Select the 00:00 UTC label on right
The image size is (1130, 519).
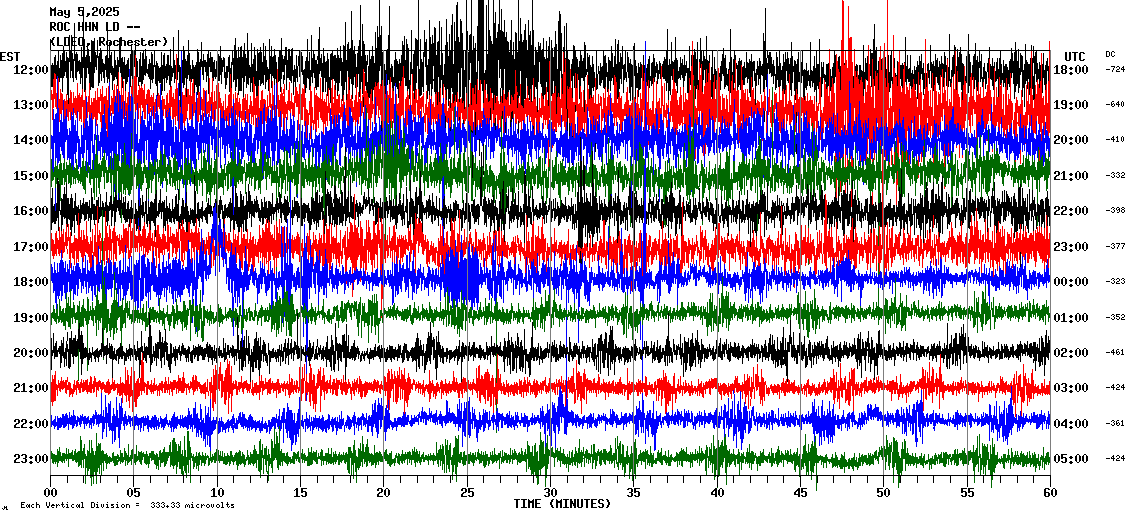(x=1070, y=282)
